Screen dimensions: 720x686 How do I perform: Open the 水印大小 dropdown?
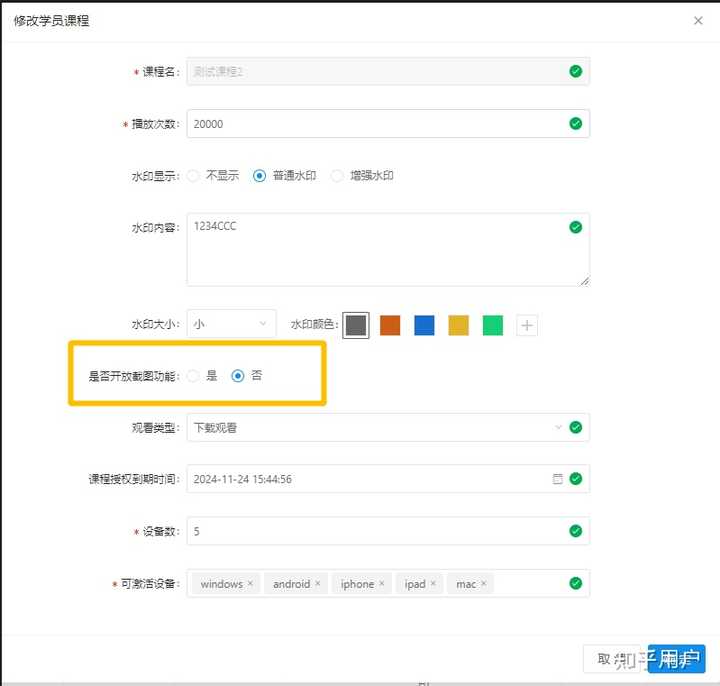tap(231, 324)
